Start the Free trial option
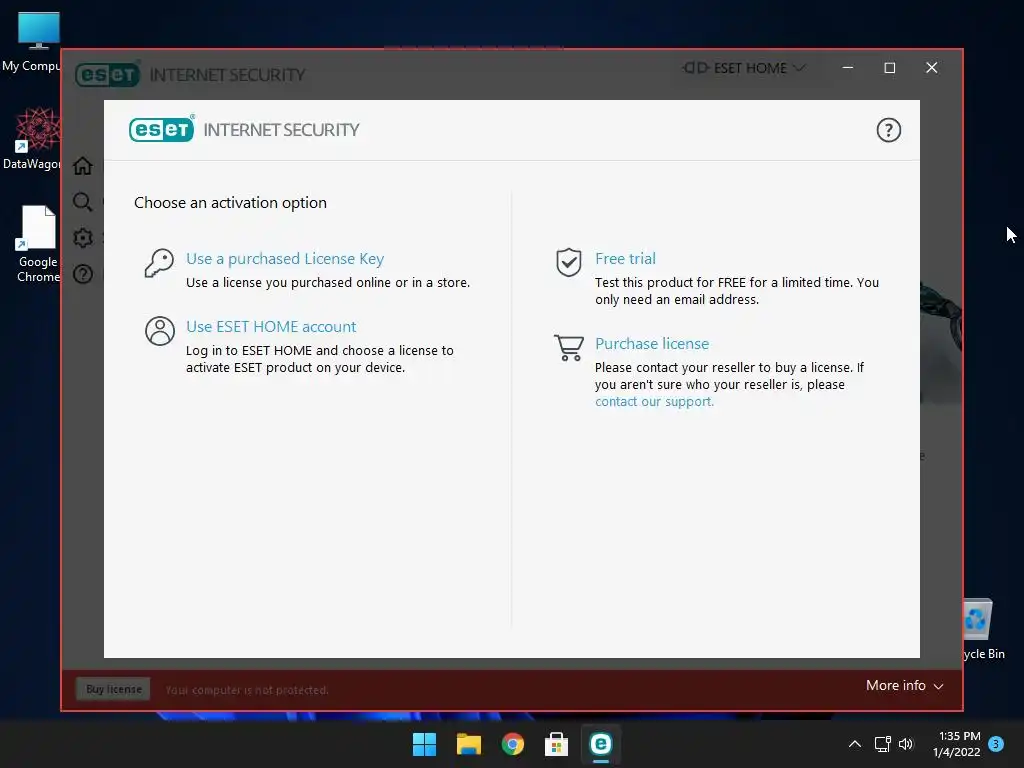Image resolution: width=1024 pixels, height=768 pixels. point(625,259)
